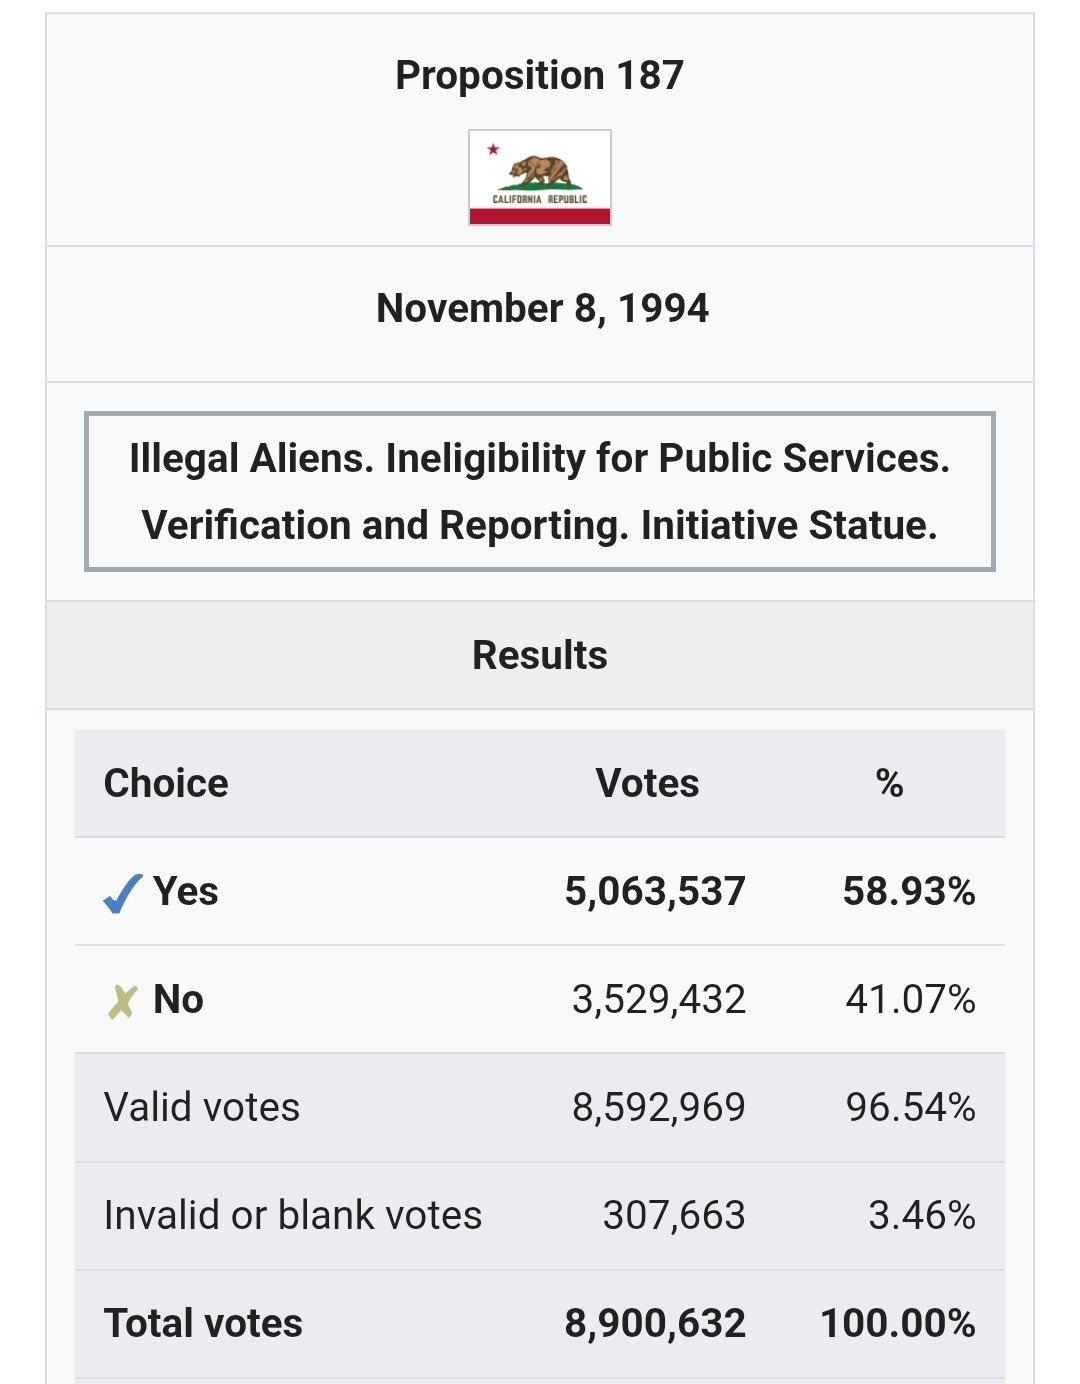Click the blue Yes checkmark icon
Viewport: 1080px width, 1384px height.
pyautogui.click(x=122, y=893)
